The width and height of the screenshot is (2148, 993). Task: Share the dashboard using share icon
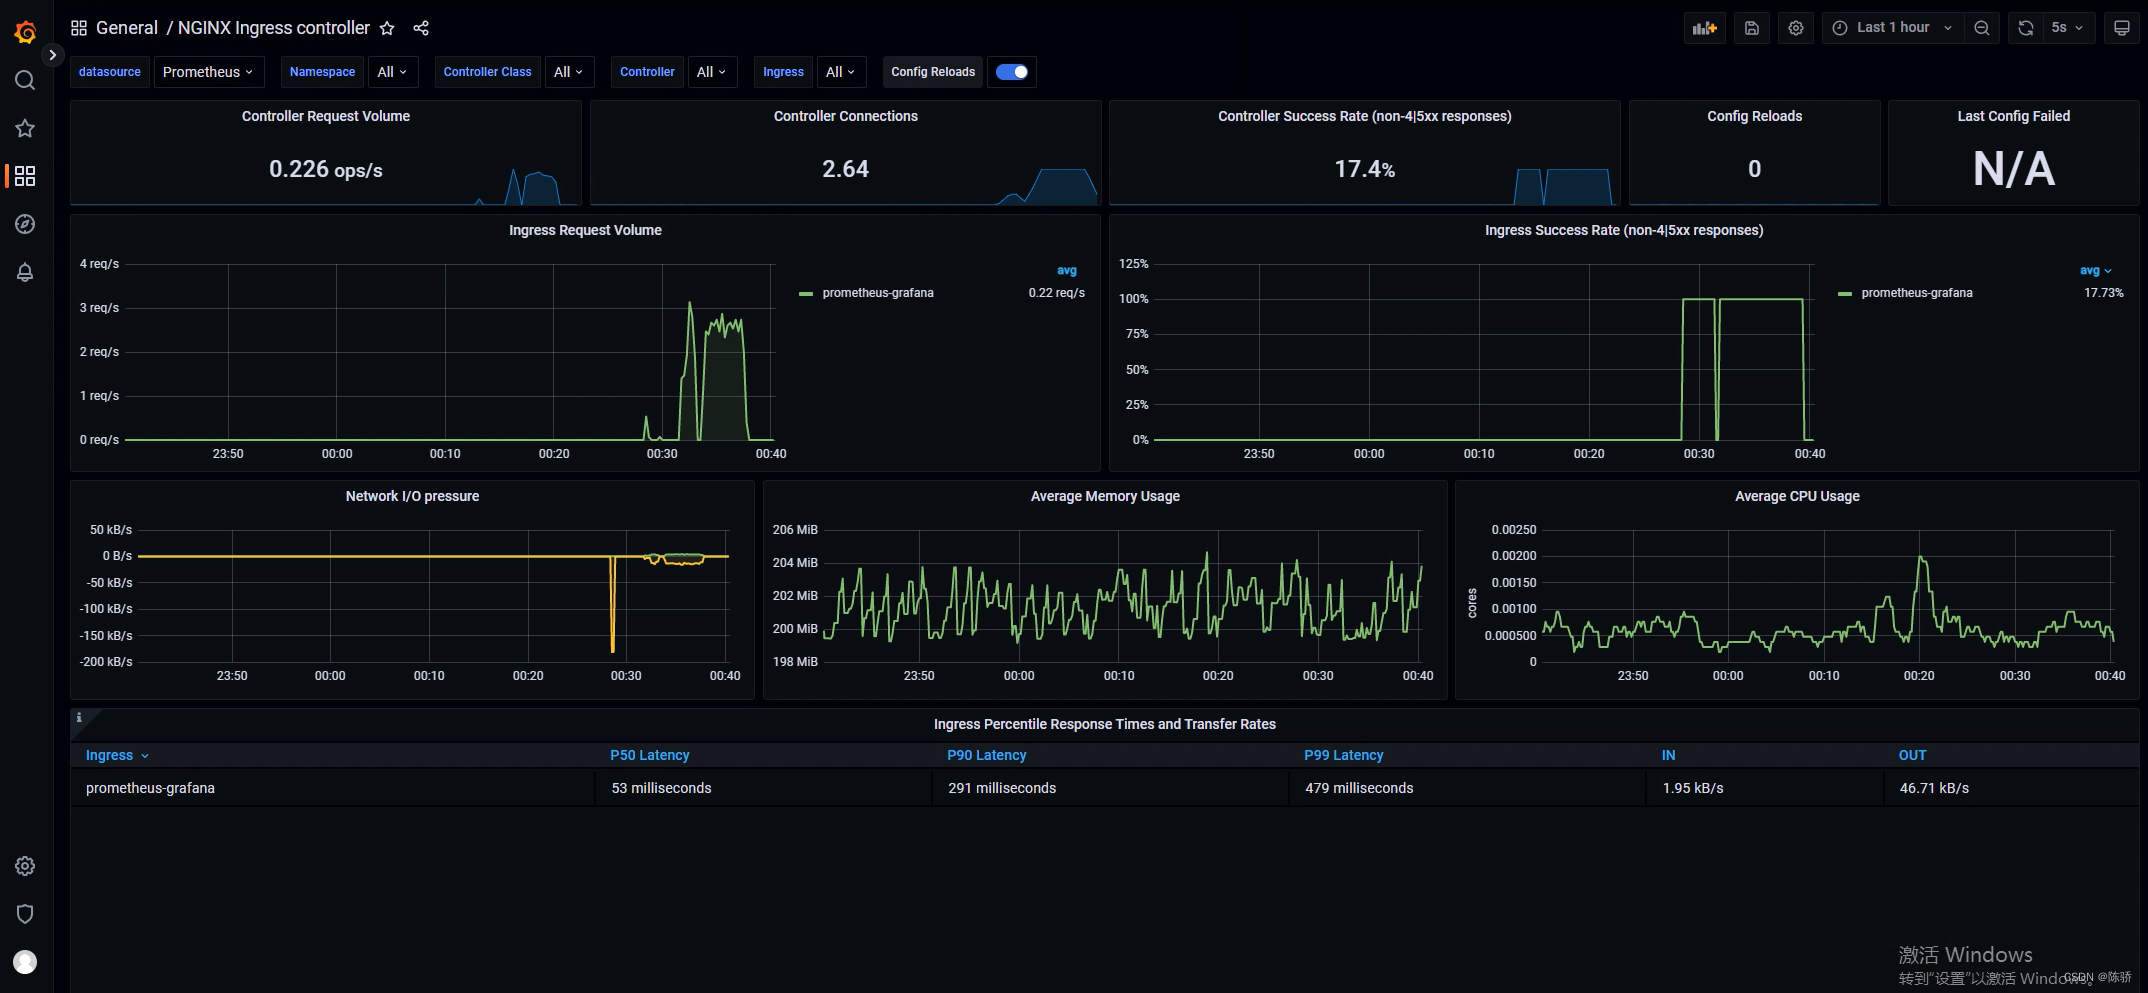421,28
